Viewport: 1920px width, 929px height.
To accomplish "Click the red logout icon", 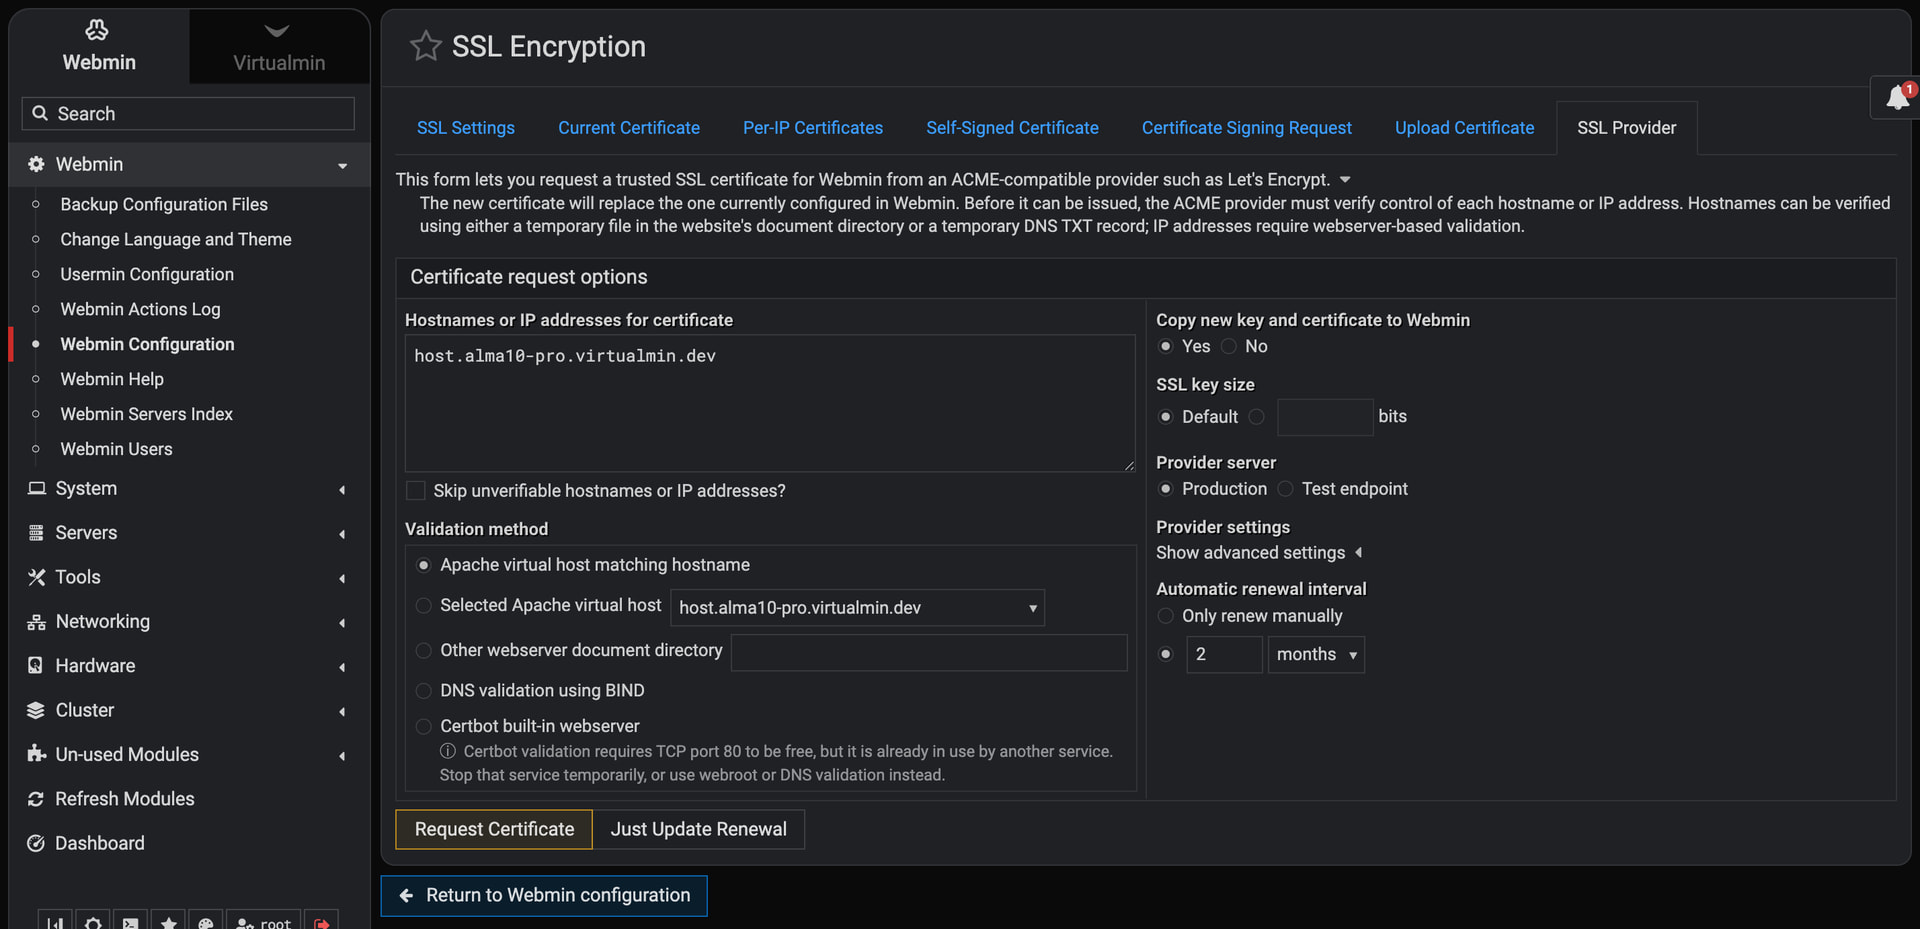I will pos(321,922).
